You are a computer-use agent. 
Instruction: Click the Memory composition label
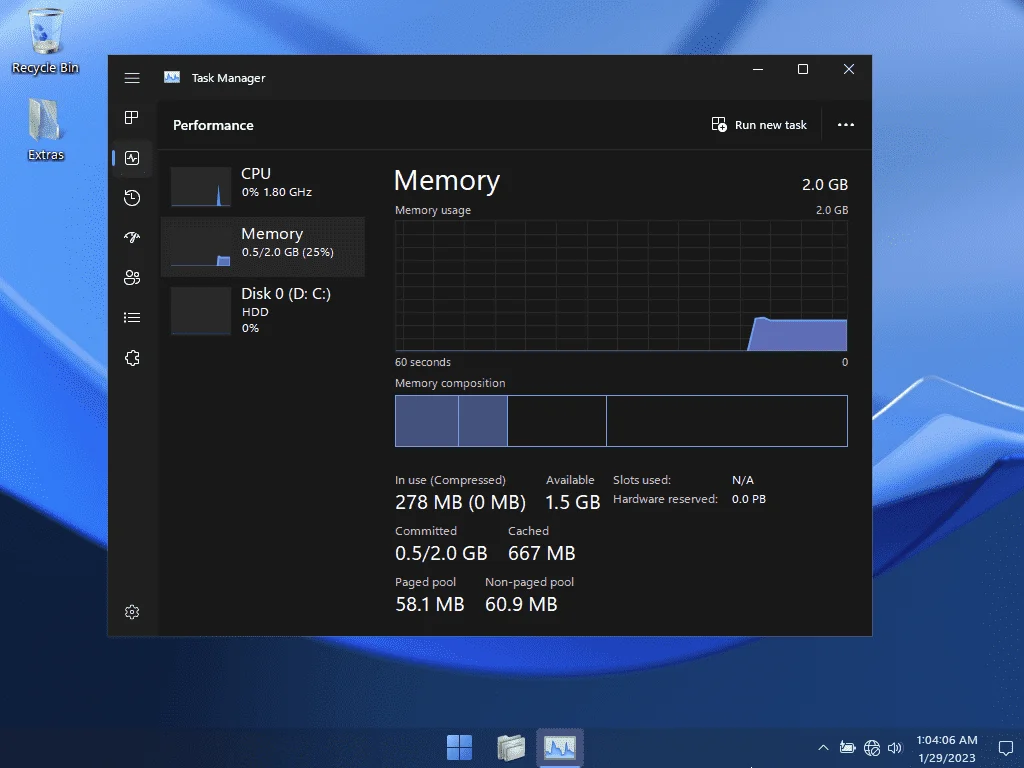(450, 383)
